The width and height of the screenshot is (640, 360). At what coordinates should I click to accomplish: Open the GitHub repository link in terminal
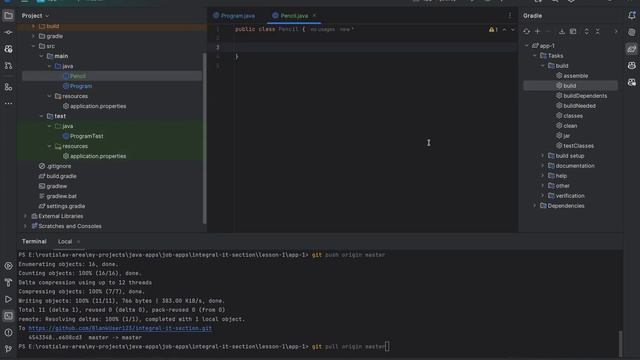point(120,328)
